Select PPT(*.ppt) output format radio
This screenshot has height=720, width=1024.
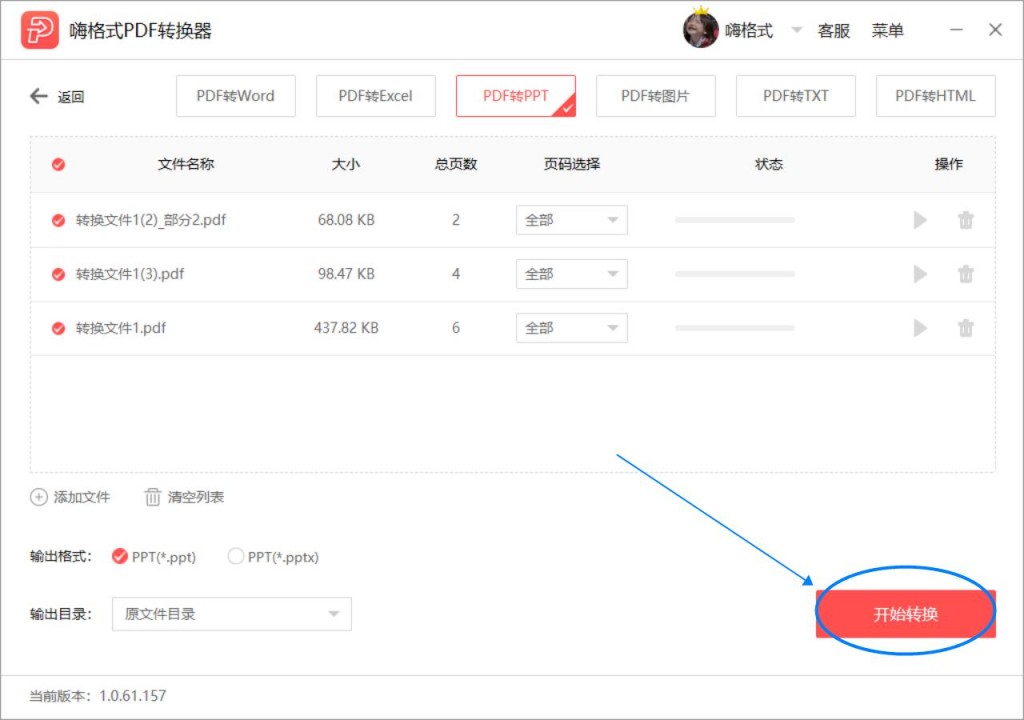pyautogui.click(x=120, y=556)
